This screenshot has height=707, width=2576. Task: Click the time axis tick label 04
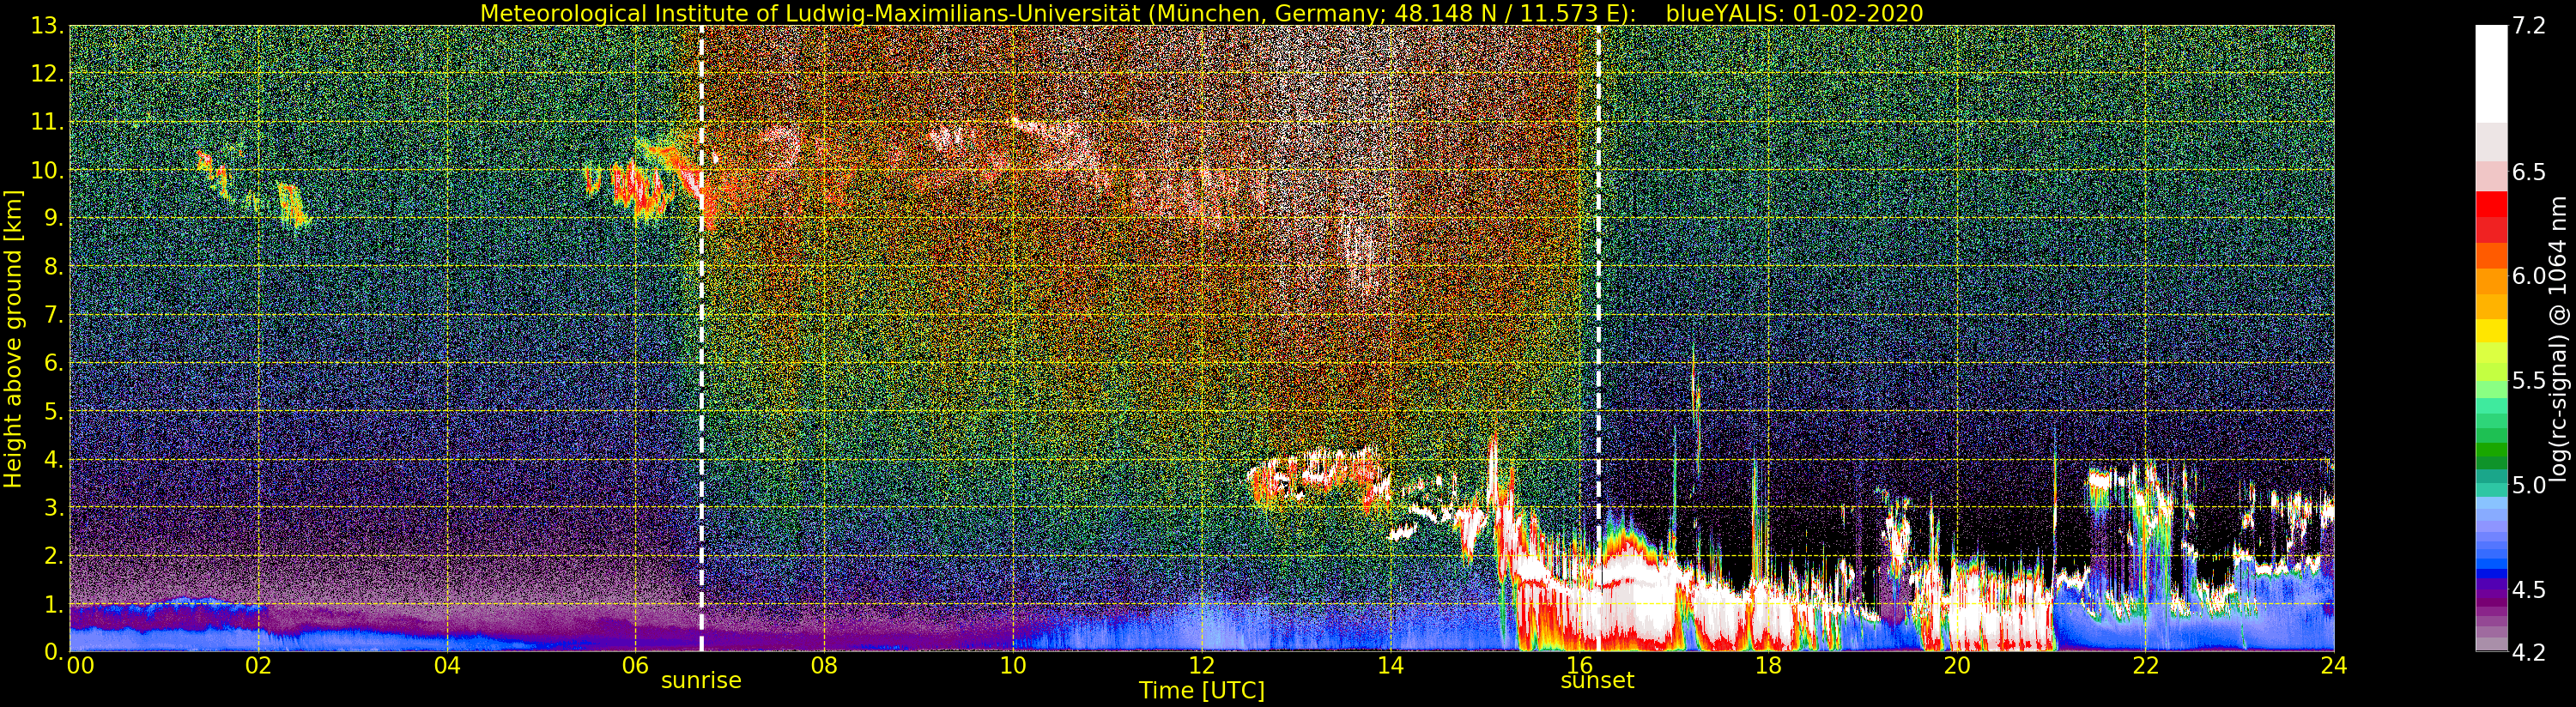447,665
